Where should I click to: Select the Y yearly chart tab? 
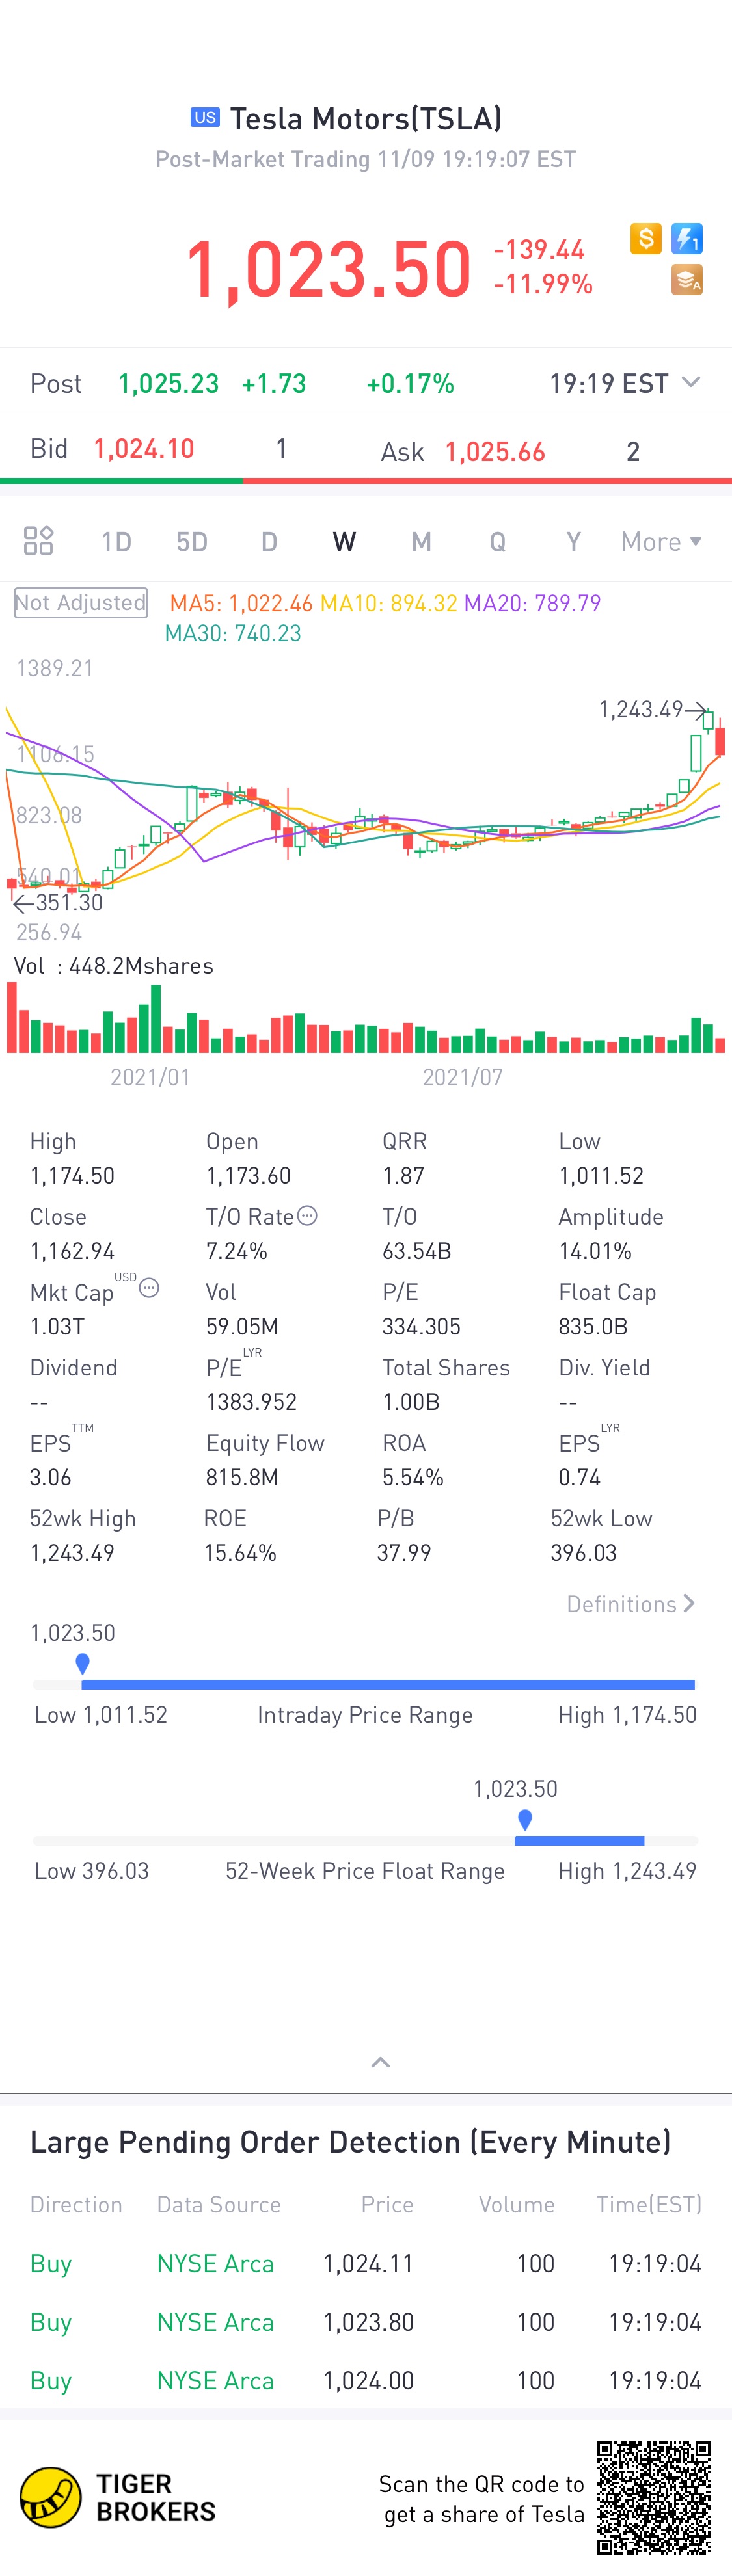pyautogui.click(x=573, y=541)
